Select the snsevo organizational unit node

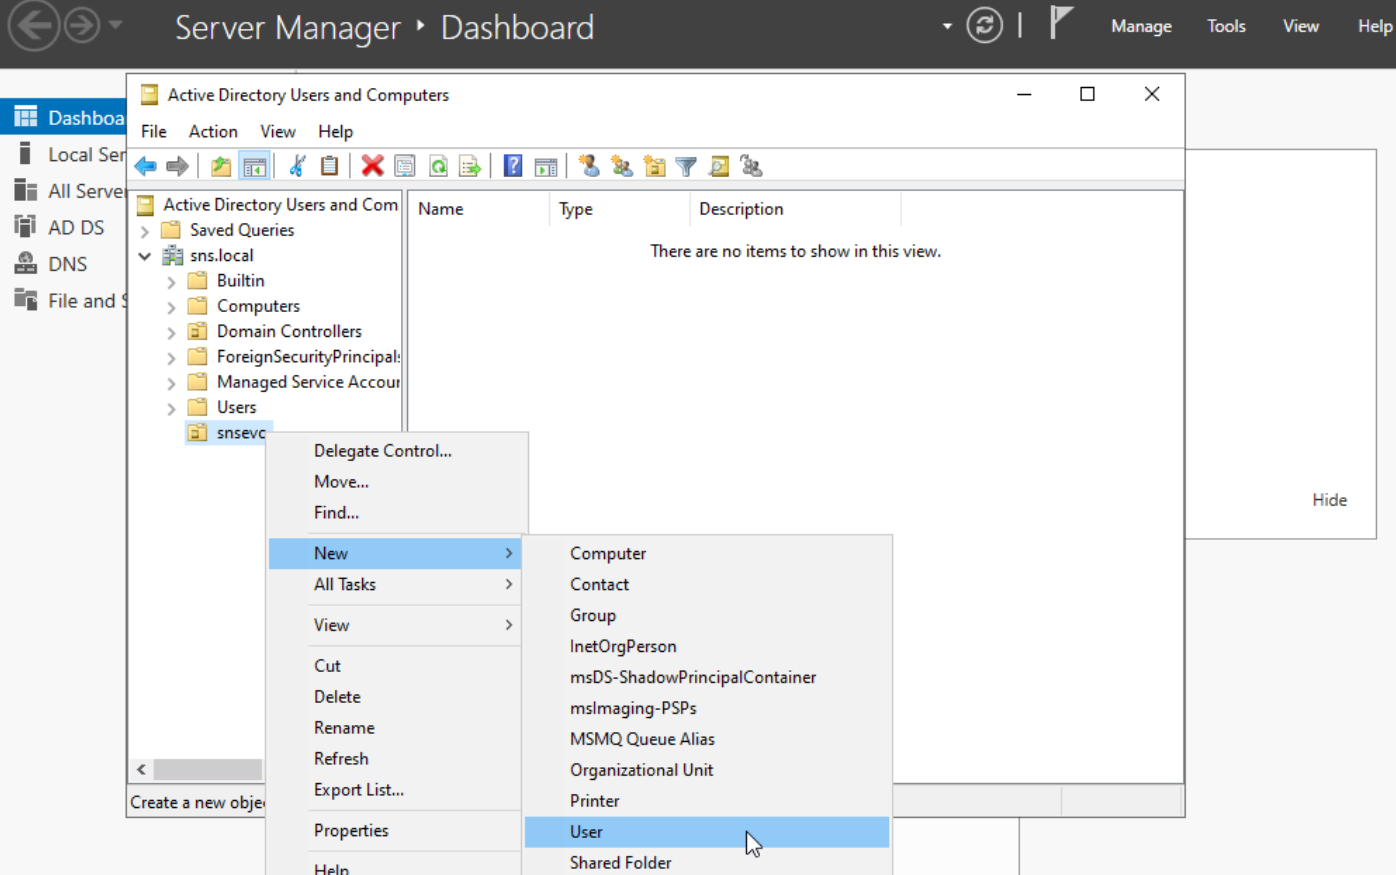[229, 433]
